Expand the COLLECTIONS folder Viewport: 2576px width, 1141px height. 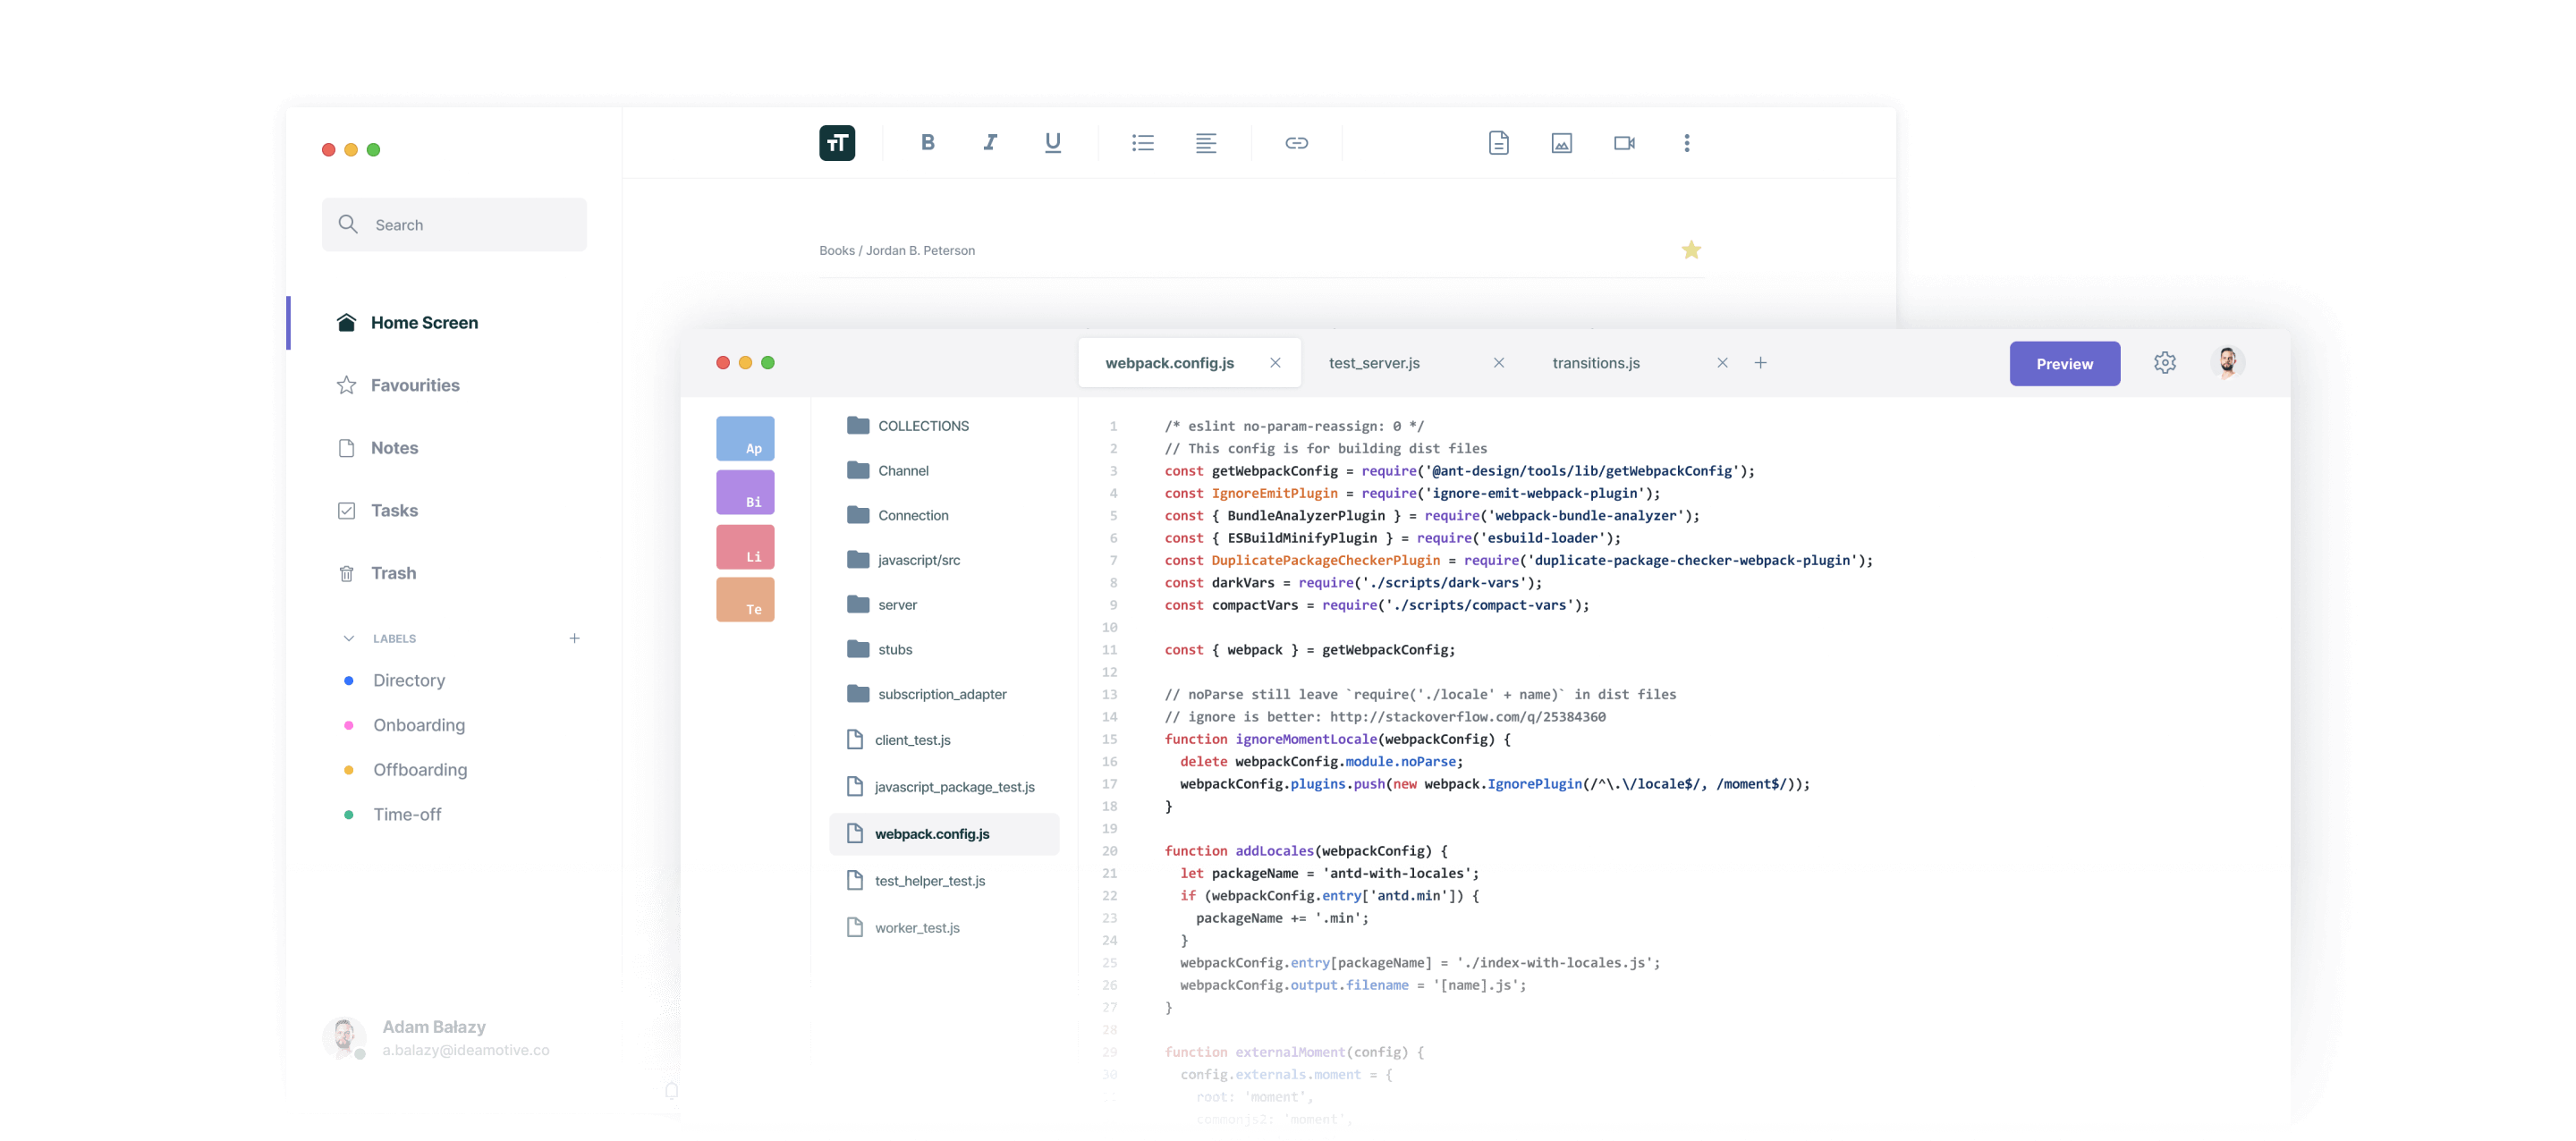coord(908,426)
